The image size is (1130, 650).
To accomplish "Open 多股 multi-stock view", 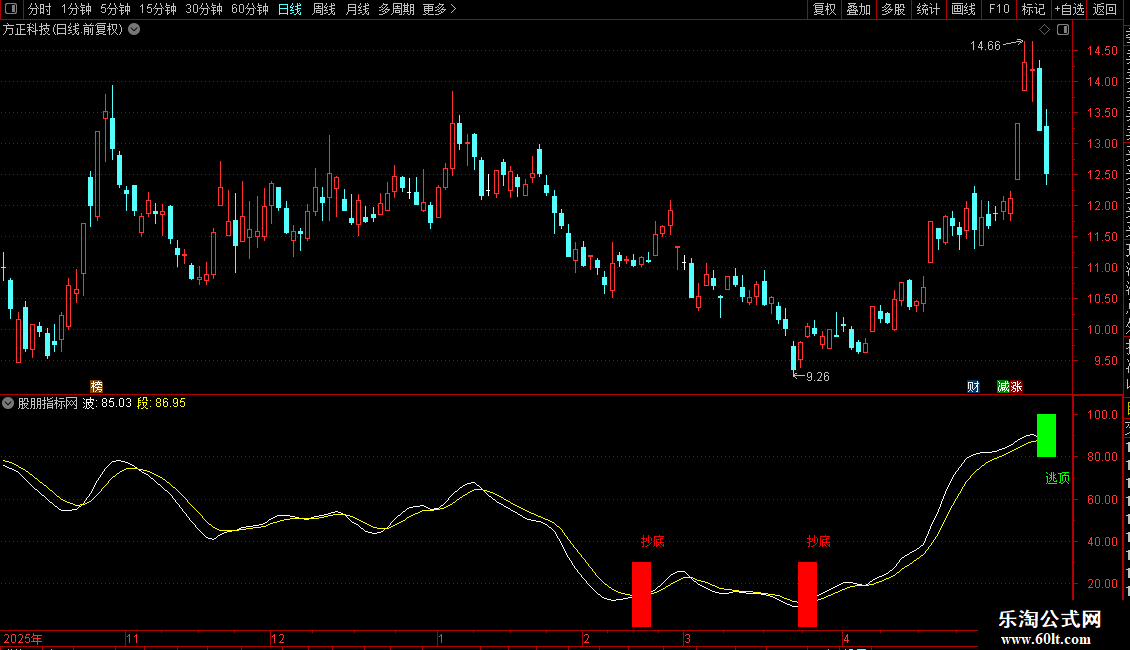I will tap(894, 9).
